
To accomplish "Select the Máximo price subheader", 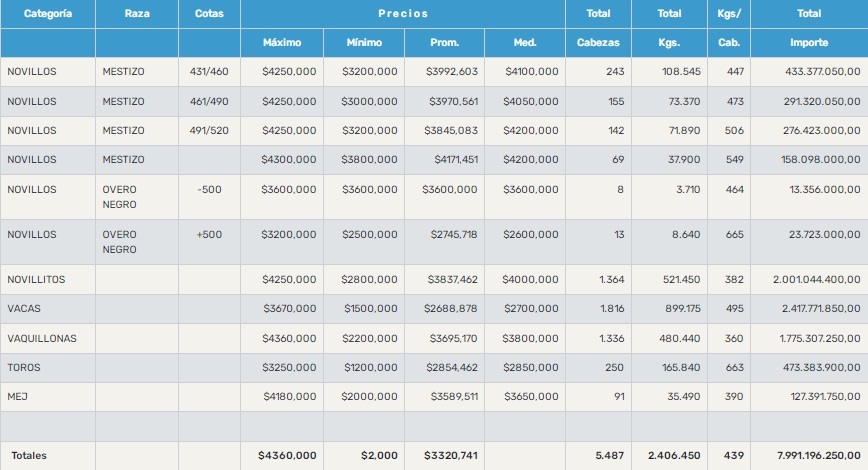I will click(282, 43).
